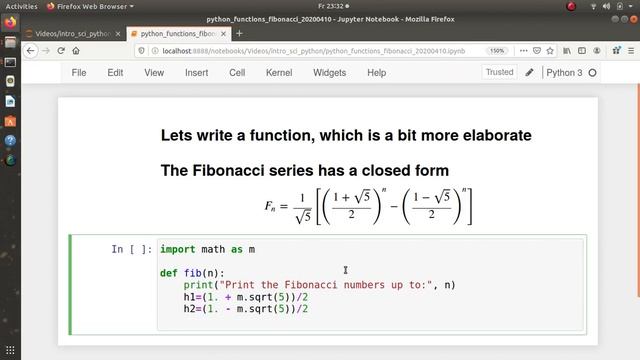Open the network status indicator

pyautogui.click(x=593, y=6)
